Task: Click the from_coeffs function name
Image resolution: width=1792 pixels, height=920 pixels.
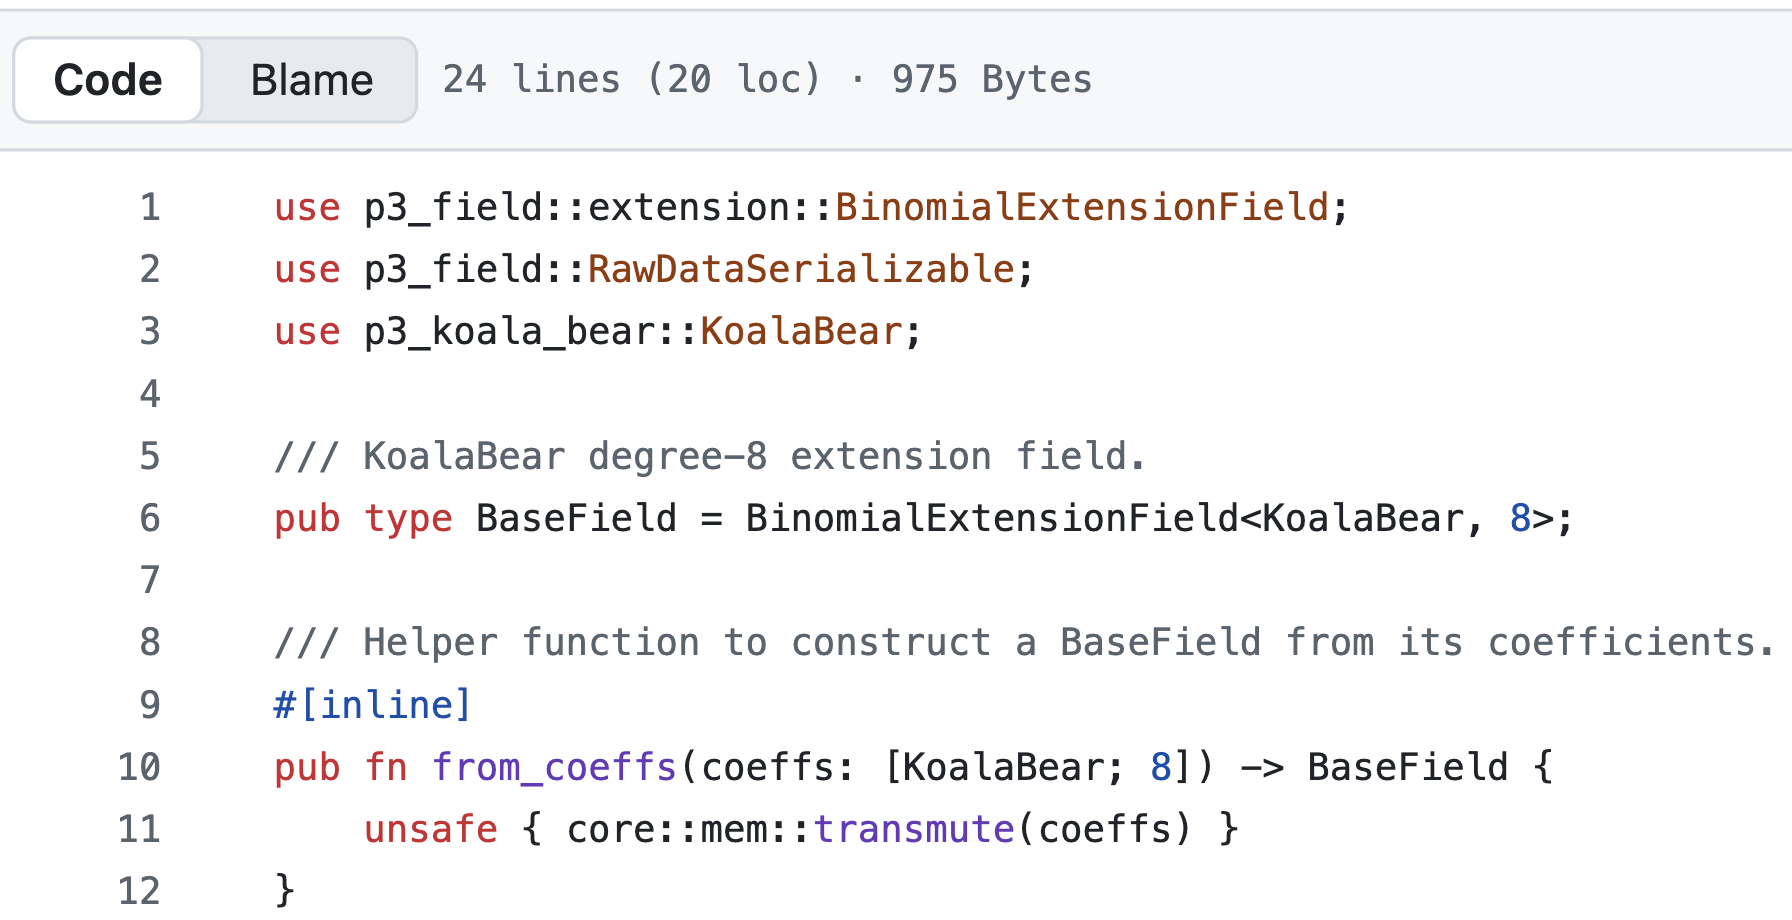Action: click(x=555, y=767)
